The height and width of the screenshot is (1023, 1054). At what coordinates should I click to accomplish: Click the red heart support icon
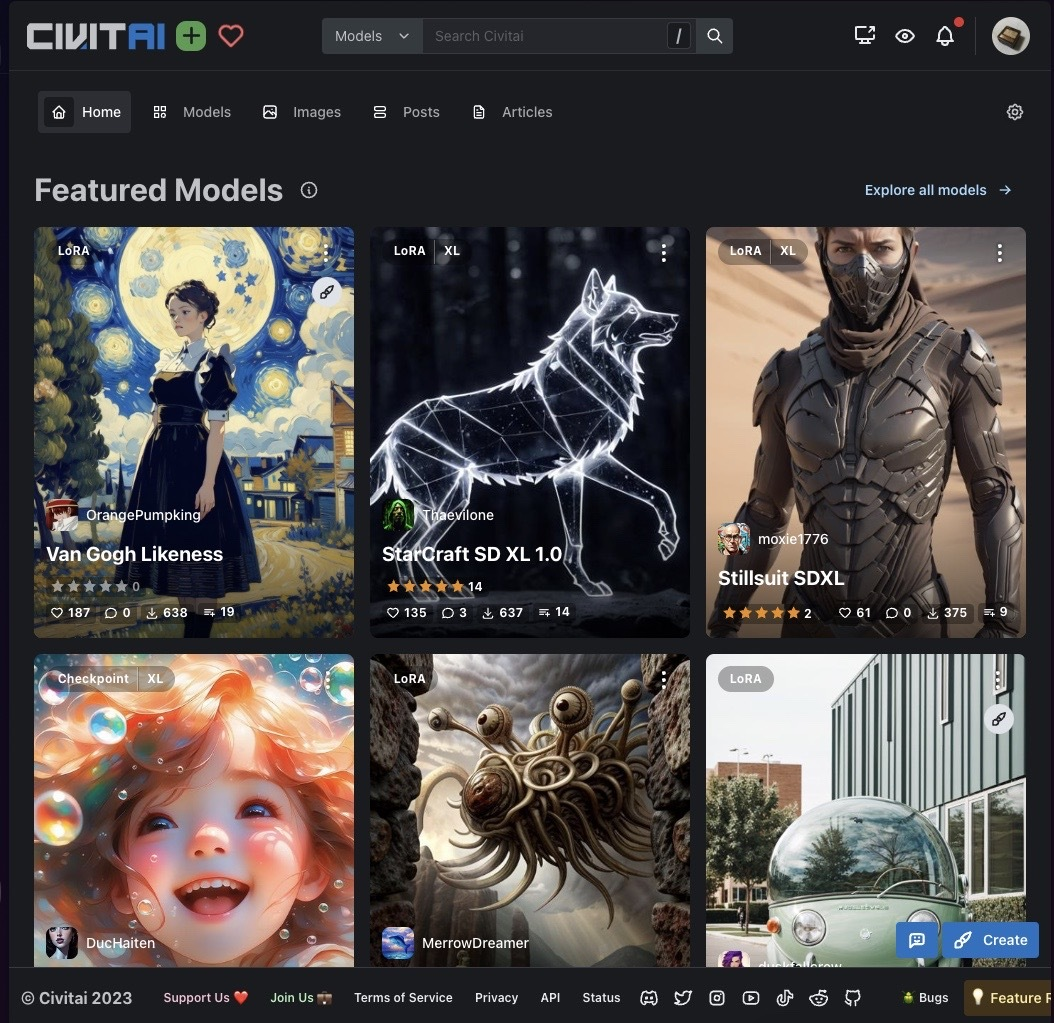coord(231,36)
